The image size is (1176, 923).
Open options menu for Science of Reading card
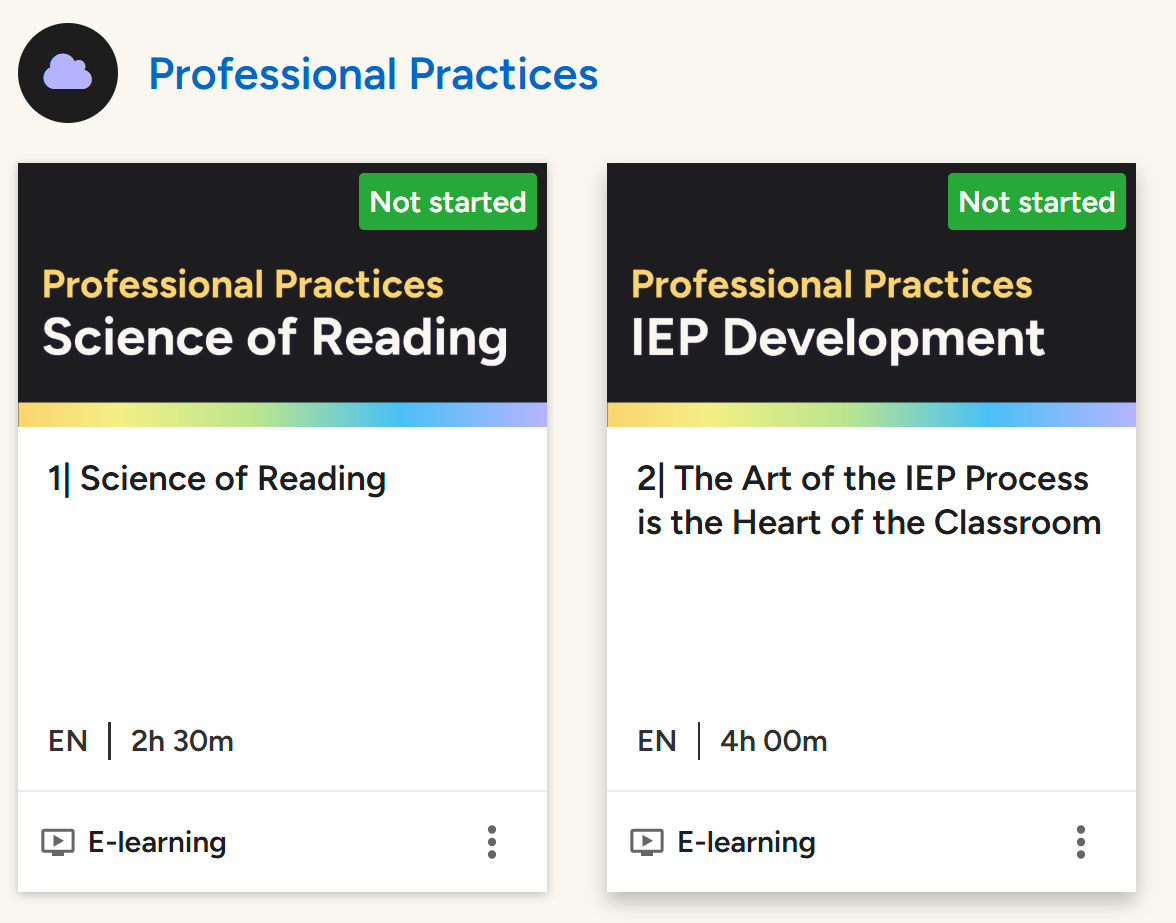[492, 842]
